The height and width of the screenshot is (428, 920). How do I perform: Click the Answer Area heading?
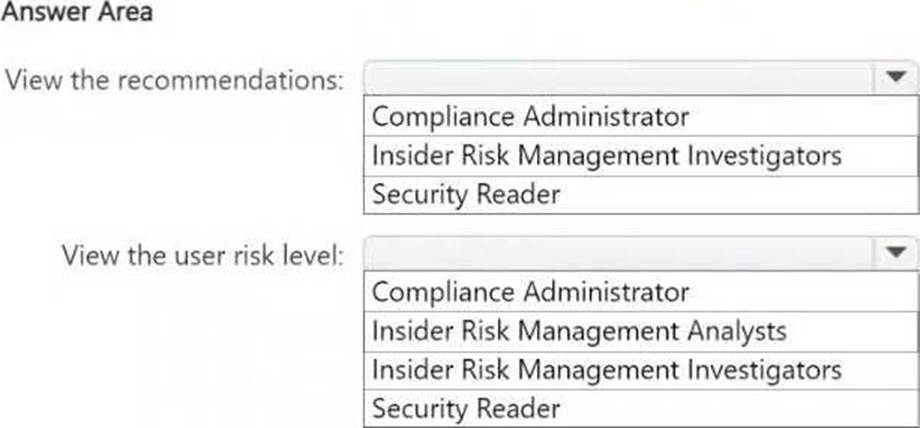(76, 14)
